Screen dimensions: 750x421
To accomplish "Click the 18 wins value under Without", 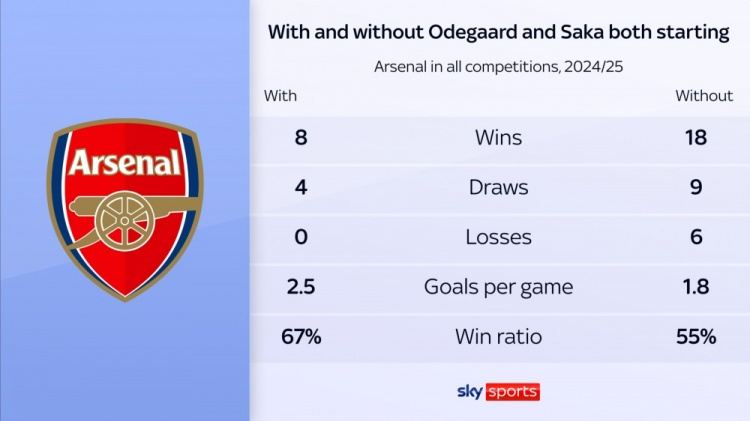I will point(695,137).
